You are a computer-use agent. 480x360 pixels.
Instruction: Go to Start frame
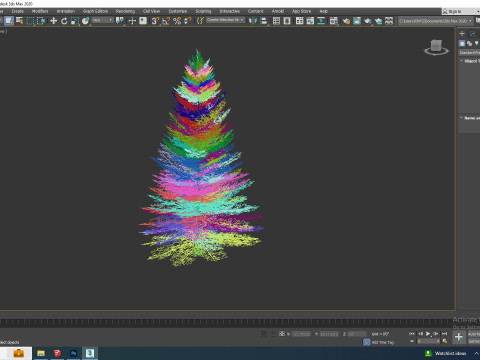click(412, 334)
